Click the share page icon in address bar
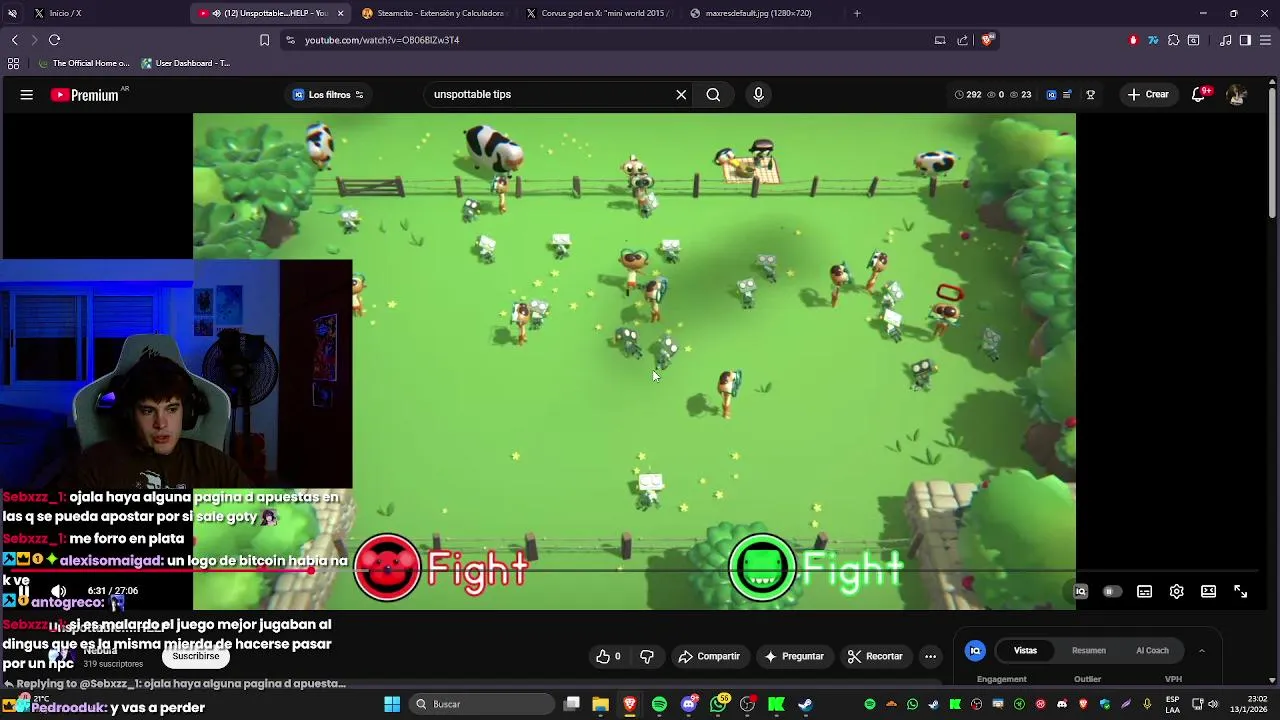Image resolution: width=1280 pixels, height=720 pixels. [x=962, y=40]
